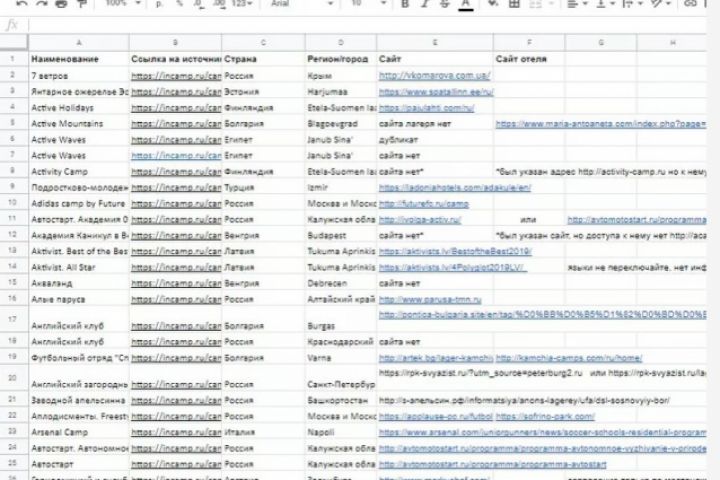
Task: Toggle italic formatting
Action: coord(425,4)
